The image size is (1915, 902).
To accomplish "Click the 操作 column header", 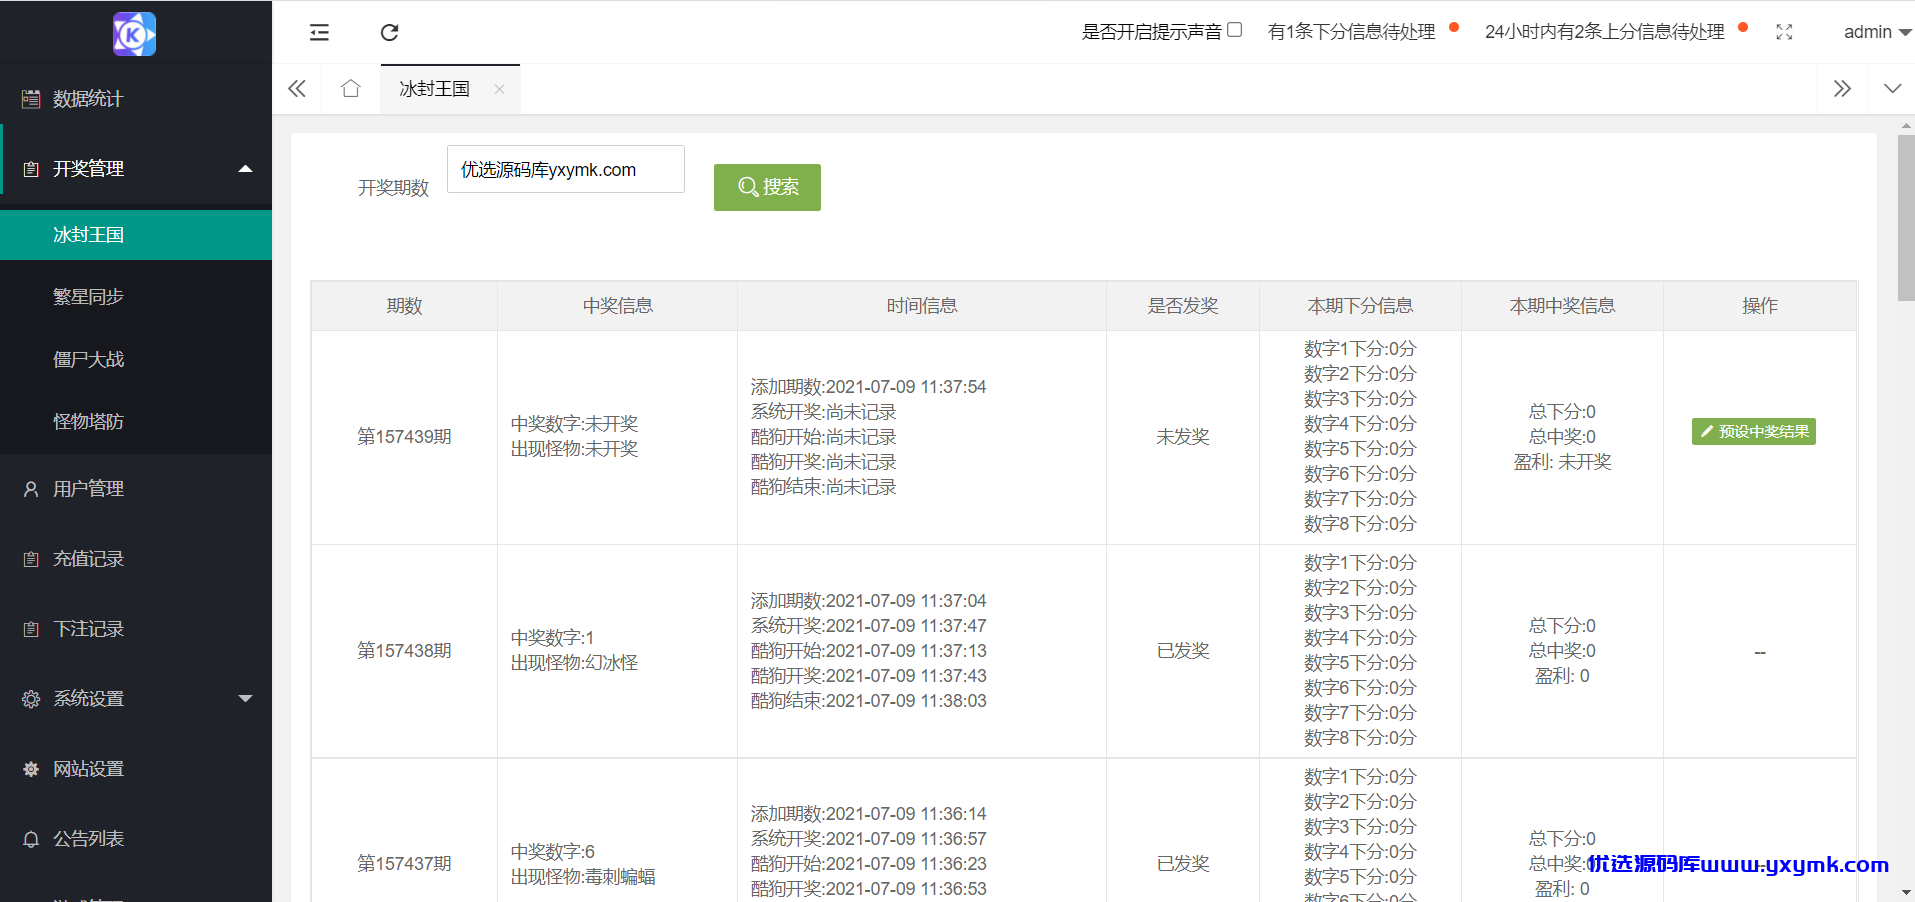I will [x=1760, y=306].
